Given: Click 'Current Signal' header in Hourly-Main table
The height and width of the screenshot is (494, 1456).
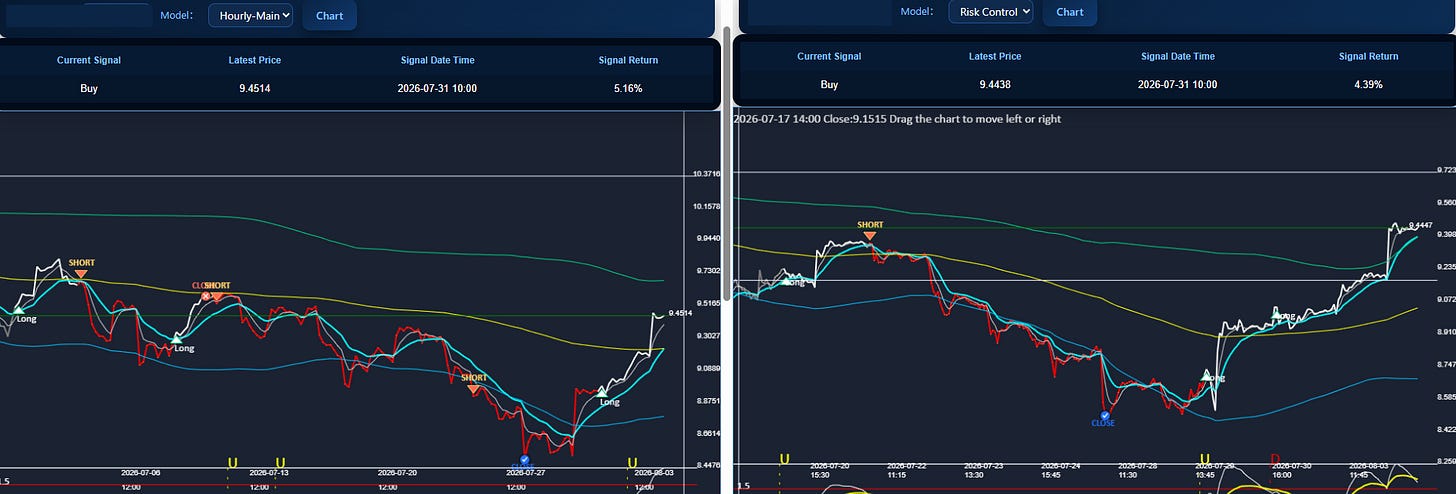Looking at the screenshot, I should click(89, 60).
